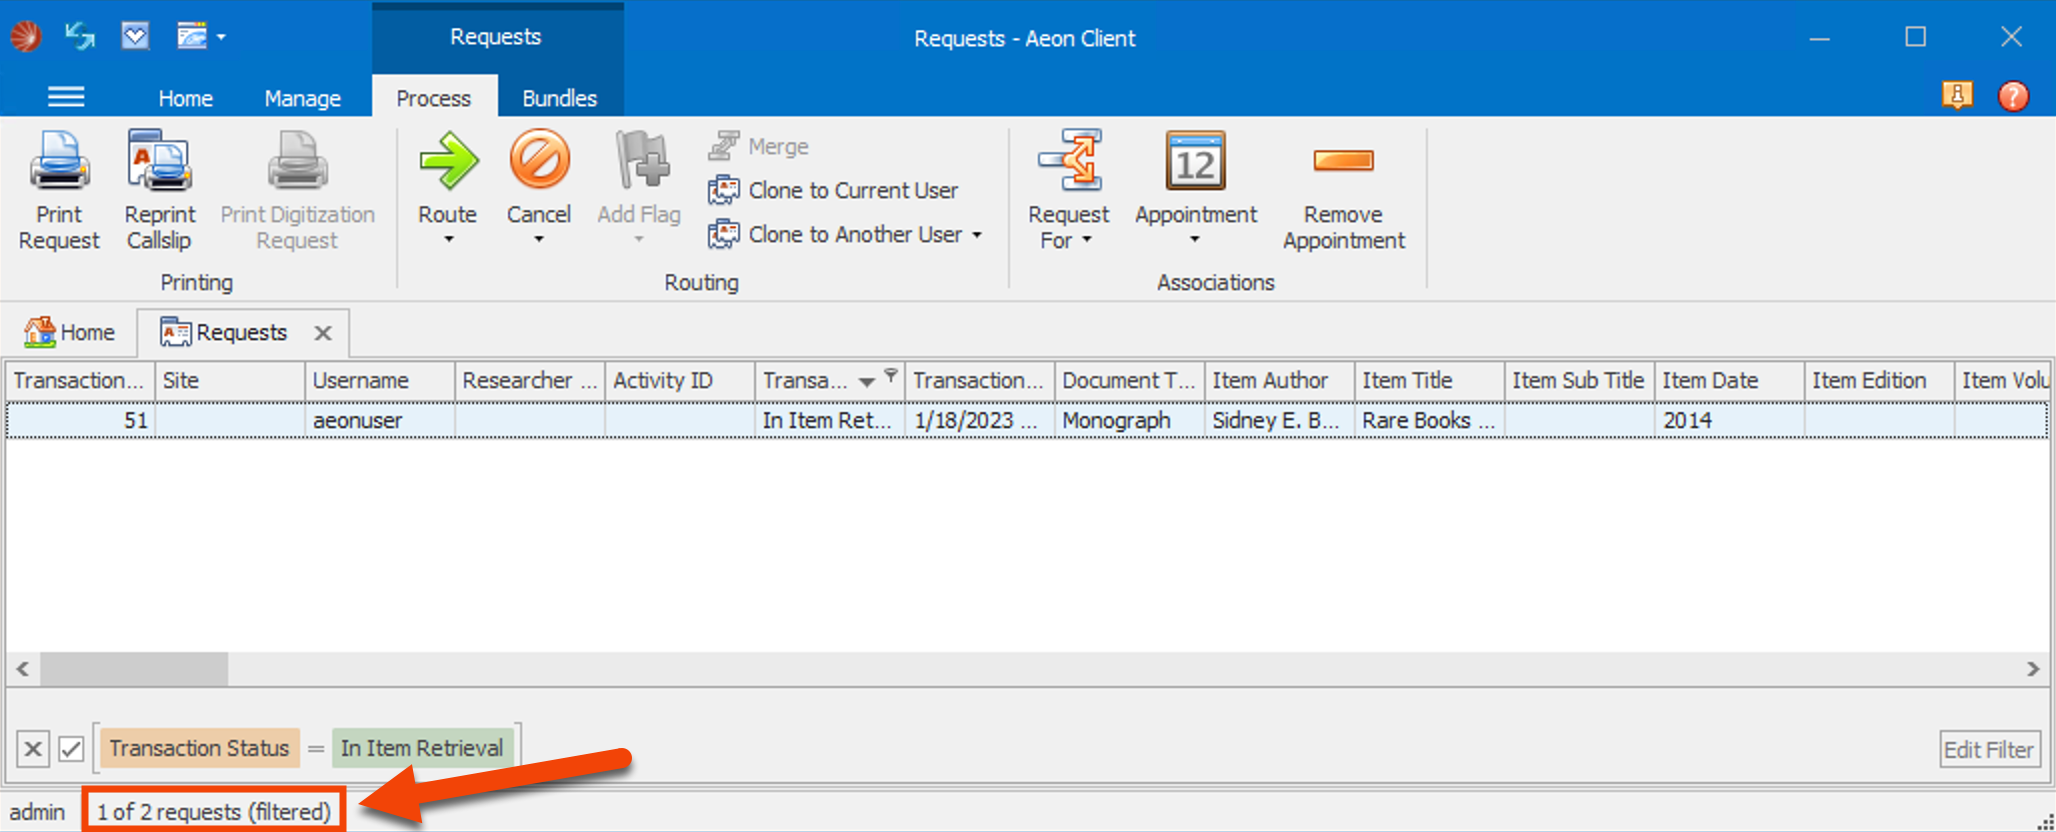
Task: Open the hamburger application menu
Action: [x=66, y=97]
